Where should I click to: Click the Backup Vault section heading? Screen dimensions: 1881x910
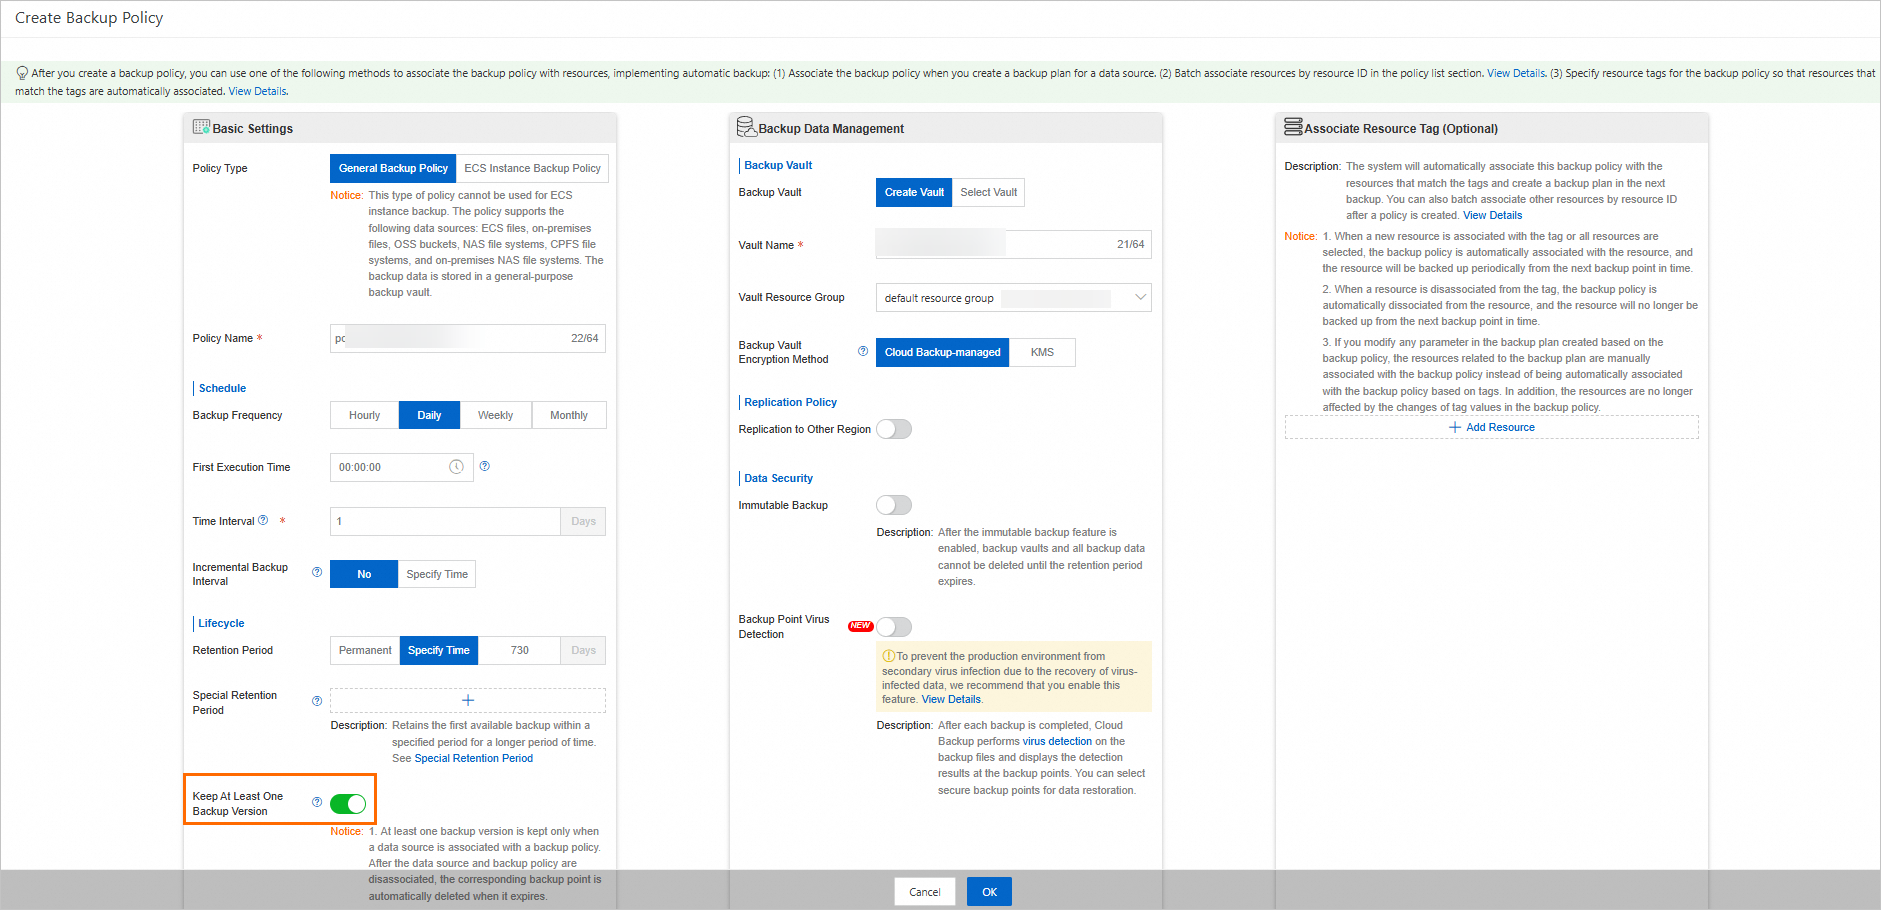778,165
